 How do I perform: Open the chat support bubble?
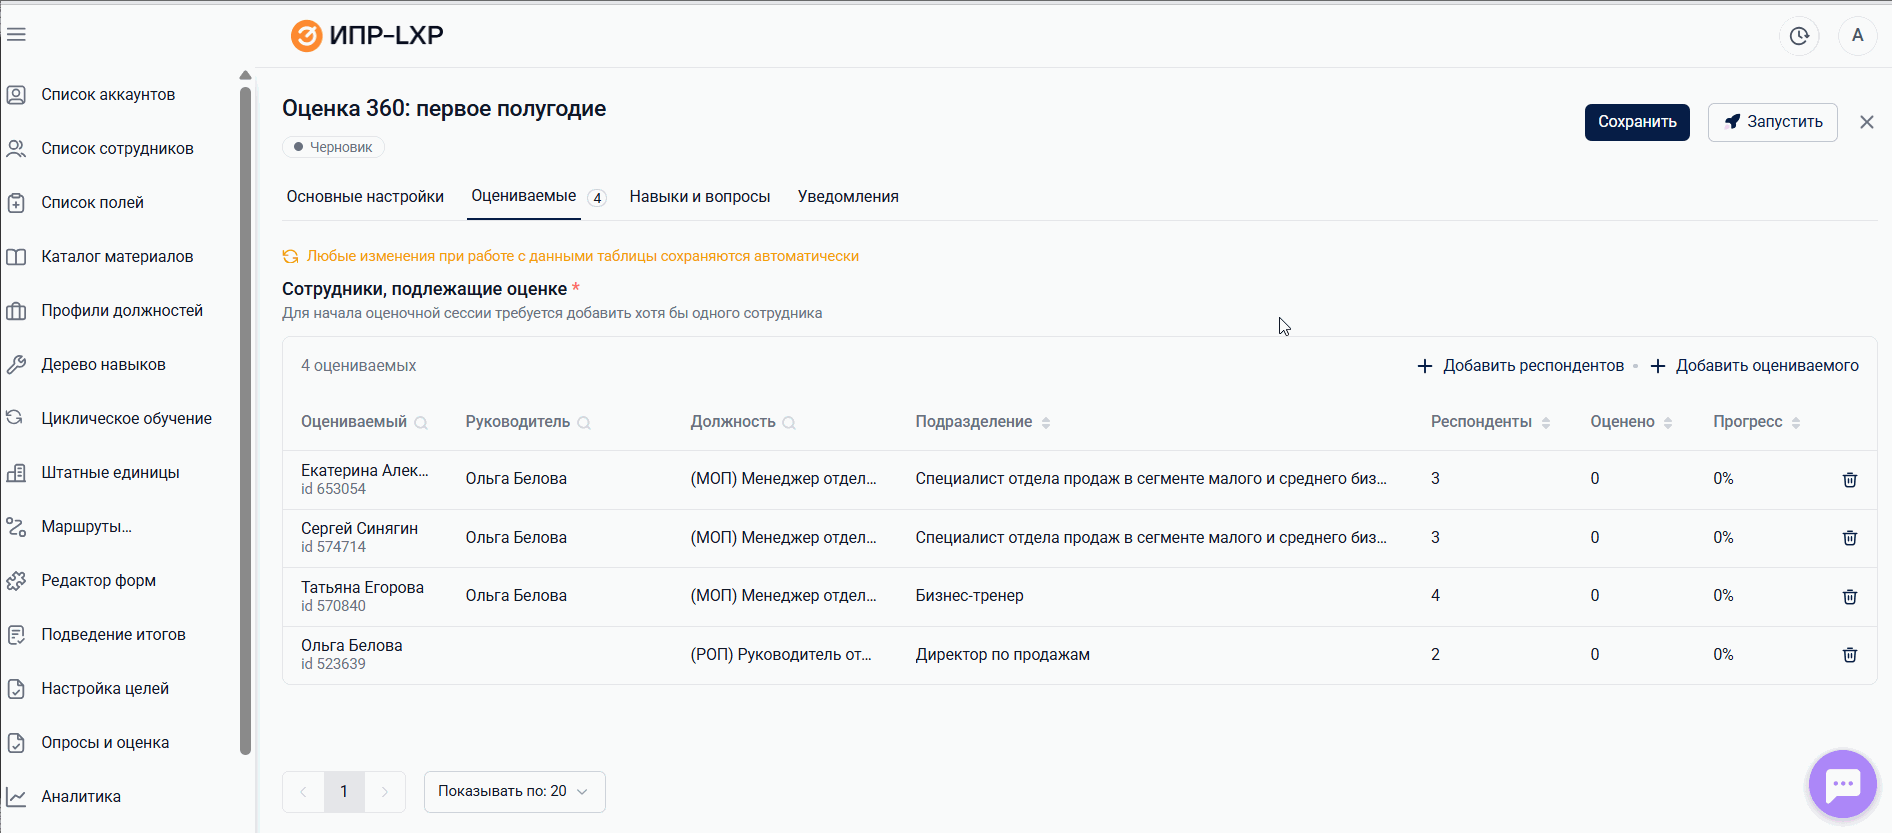[1842, 784]
